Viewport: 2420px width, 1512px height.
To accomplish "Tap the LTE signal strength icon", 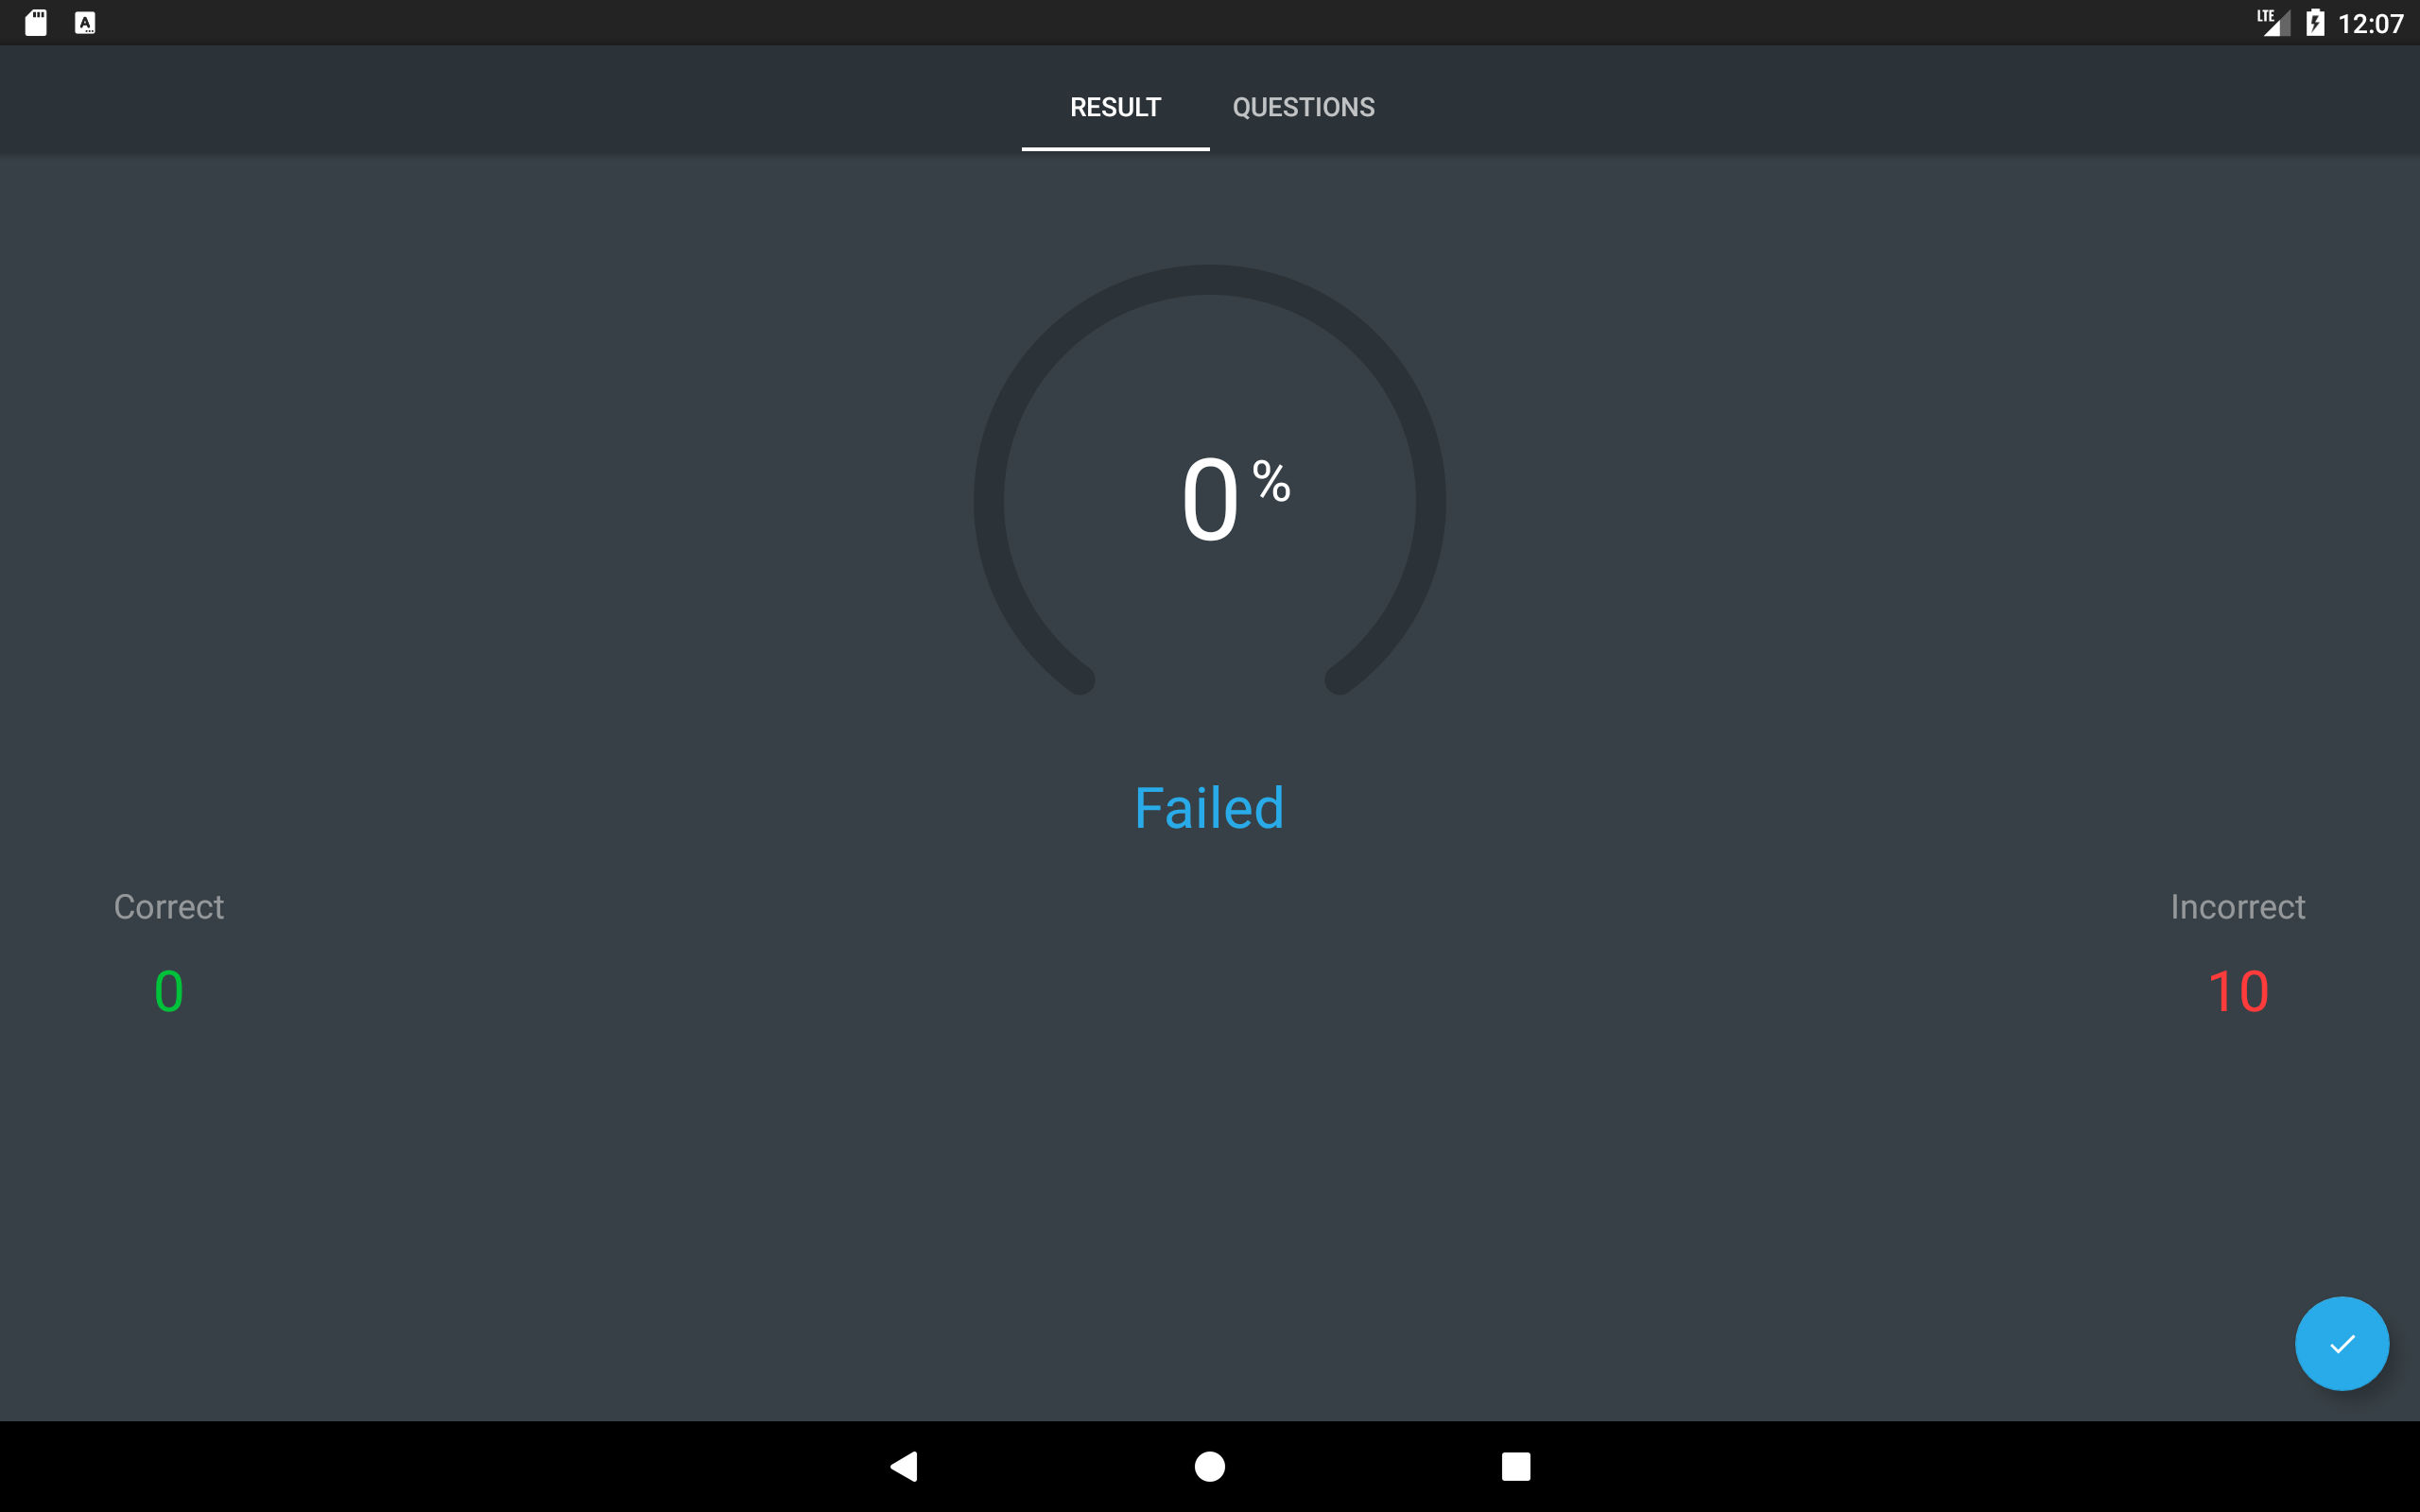I will pyautogui.click(x=2273, y=22).
